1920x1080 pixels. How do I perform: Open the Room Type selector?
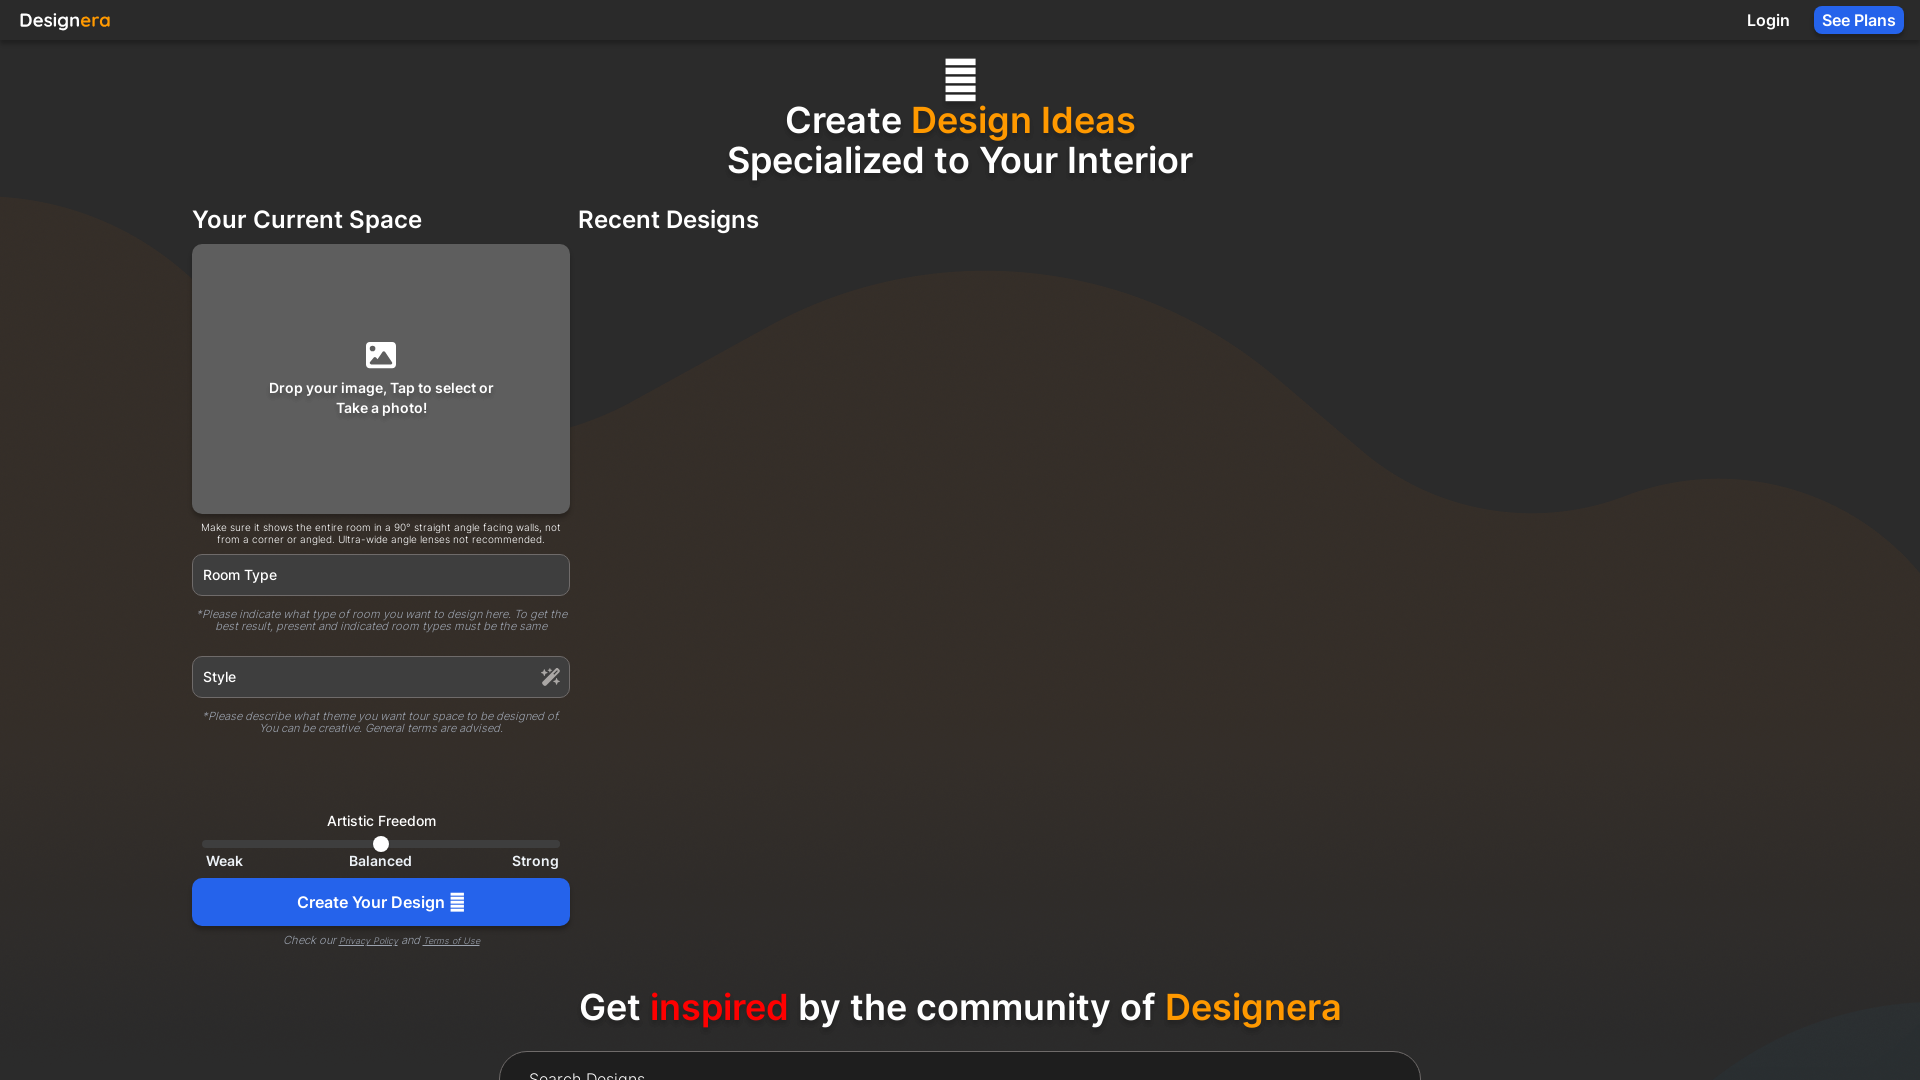coord(380,575)
